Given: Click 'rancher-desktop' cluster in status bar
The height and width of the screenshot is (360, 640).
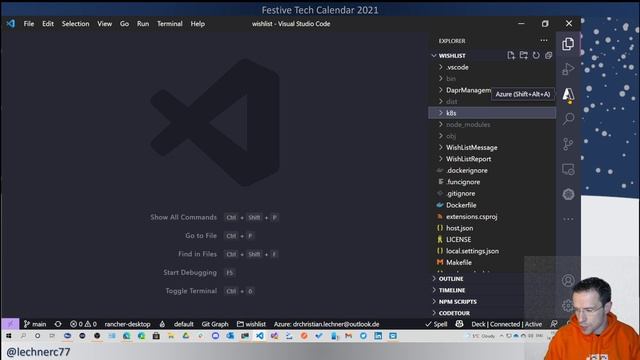Looking at the screenshot, I should pos(127,324).
